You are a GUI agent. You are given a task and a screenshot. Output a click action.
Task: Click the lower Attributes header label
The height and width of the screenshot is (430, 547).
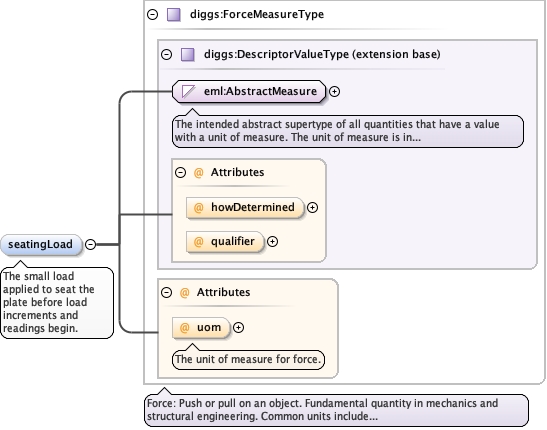point(223,292)
